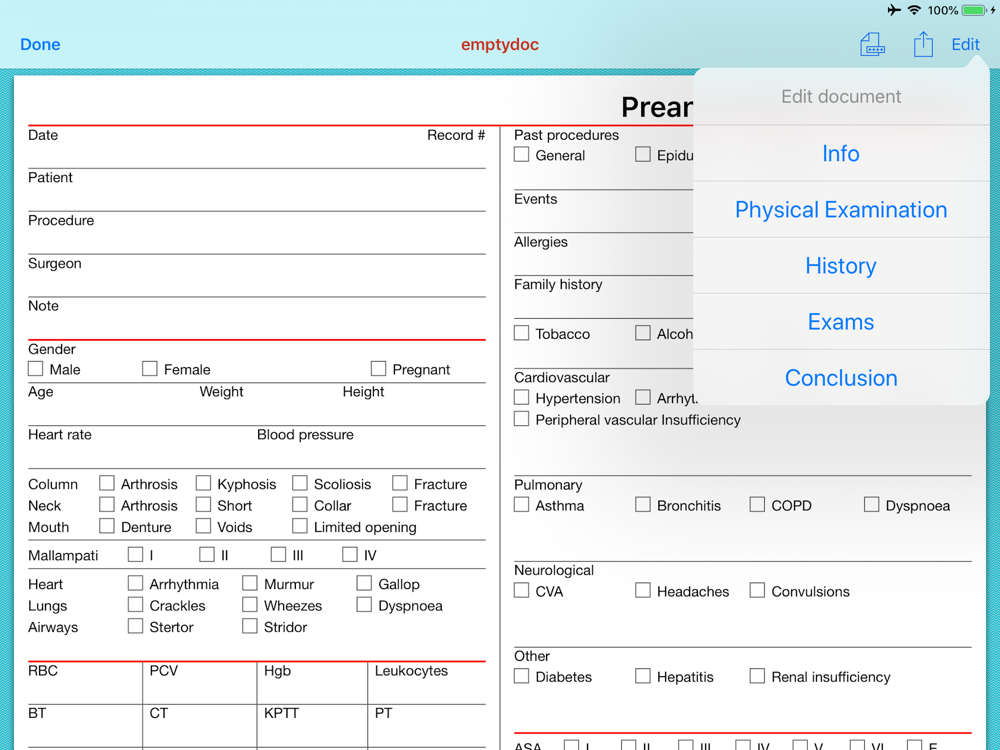1000x750 pixels.
Task: Choose Exams from the Edit menu
Action: (841, 322)
